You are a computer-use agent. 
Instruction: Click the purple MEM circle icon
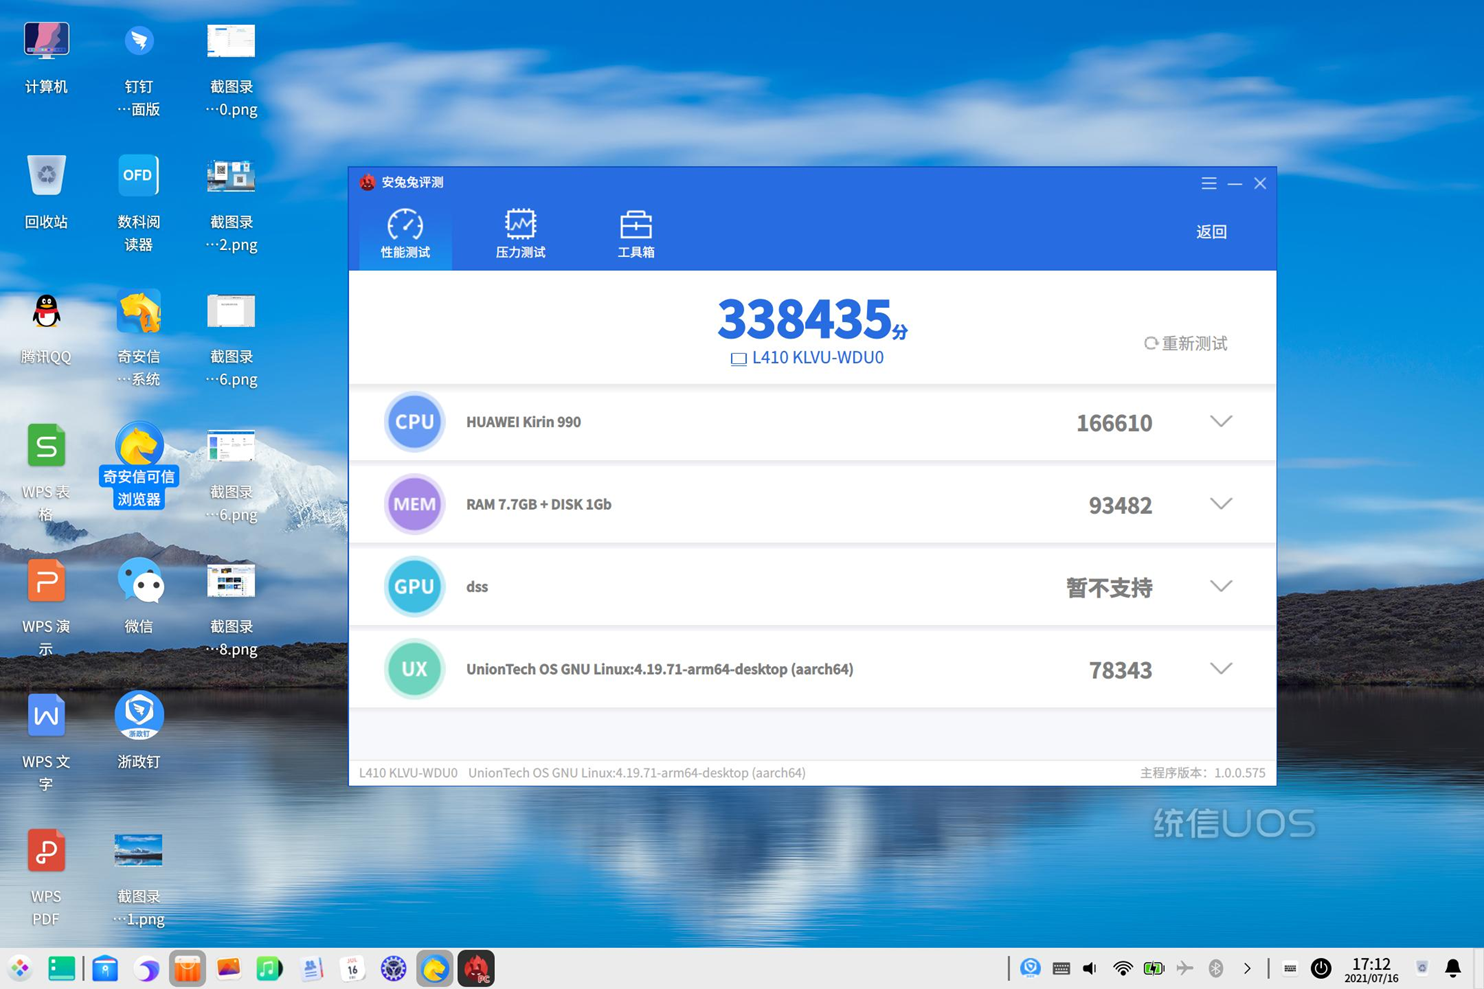(x=414, y=504)
